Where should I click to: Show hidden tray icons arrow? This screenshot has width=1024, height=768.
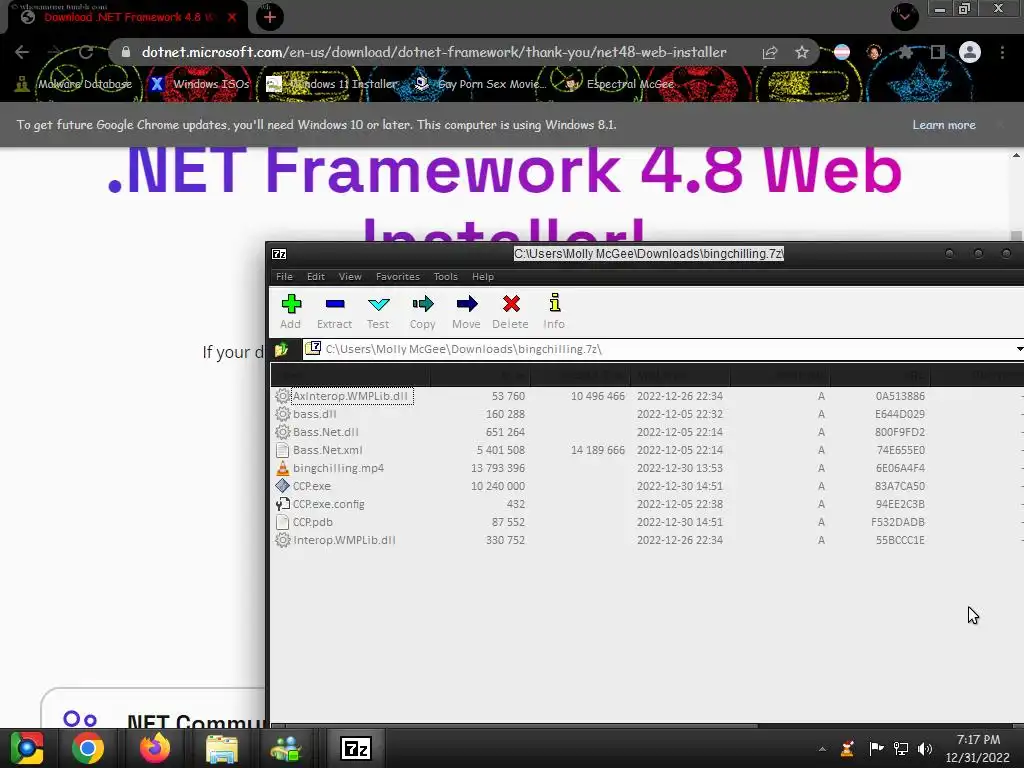point(822,748)
